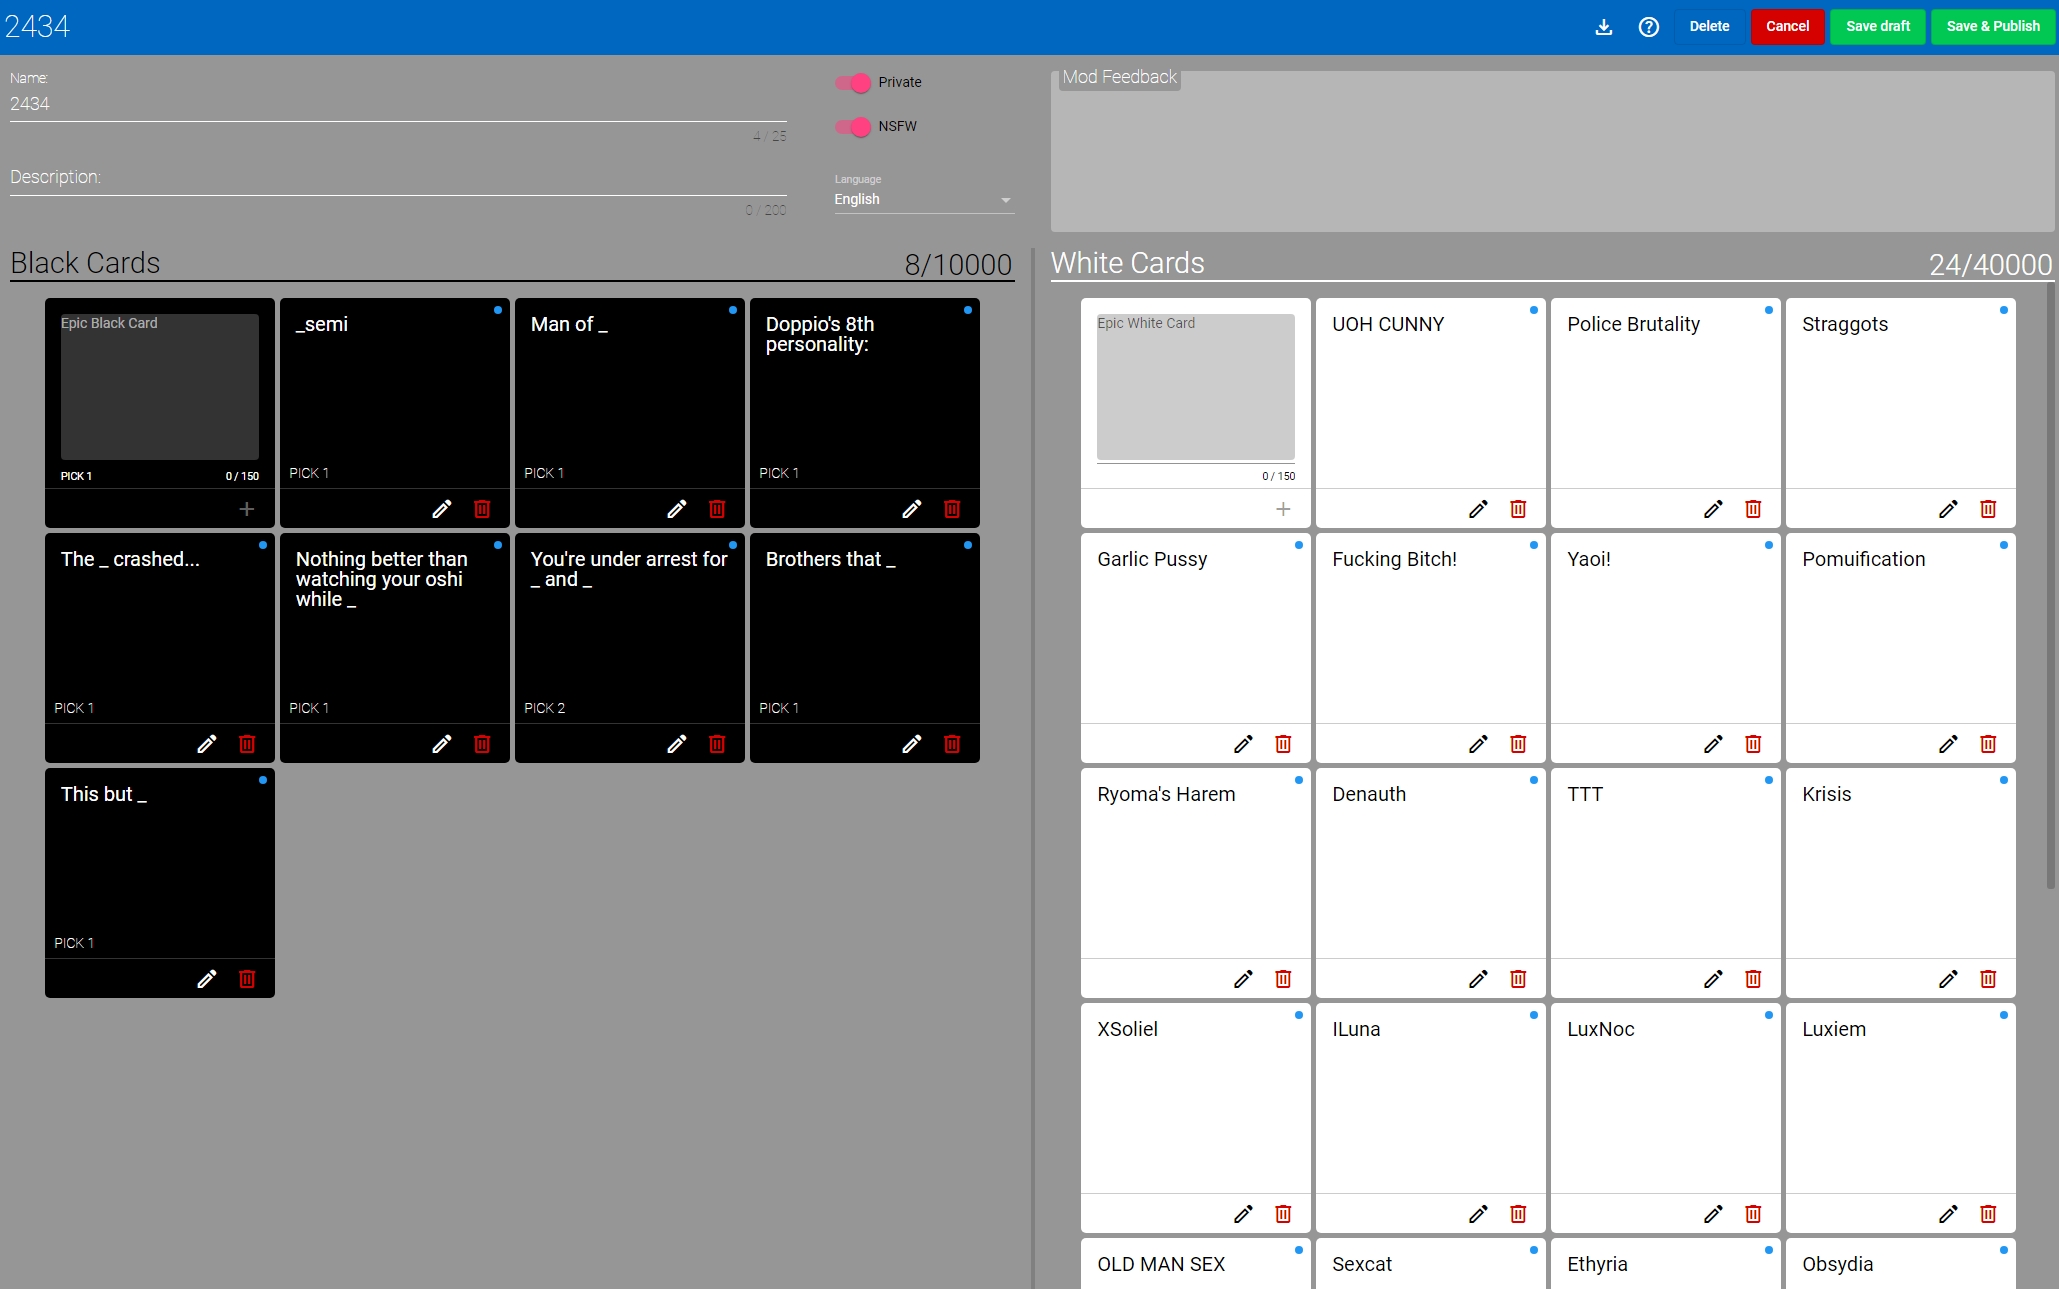The width and height of the screenshot is (2059, 1289).
Task: Open the Language dropdown
Action: (923, 200)
